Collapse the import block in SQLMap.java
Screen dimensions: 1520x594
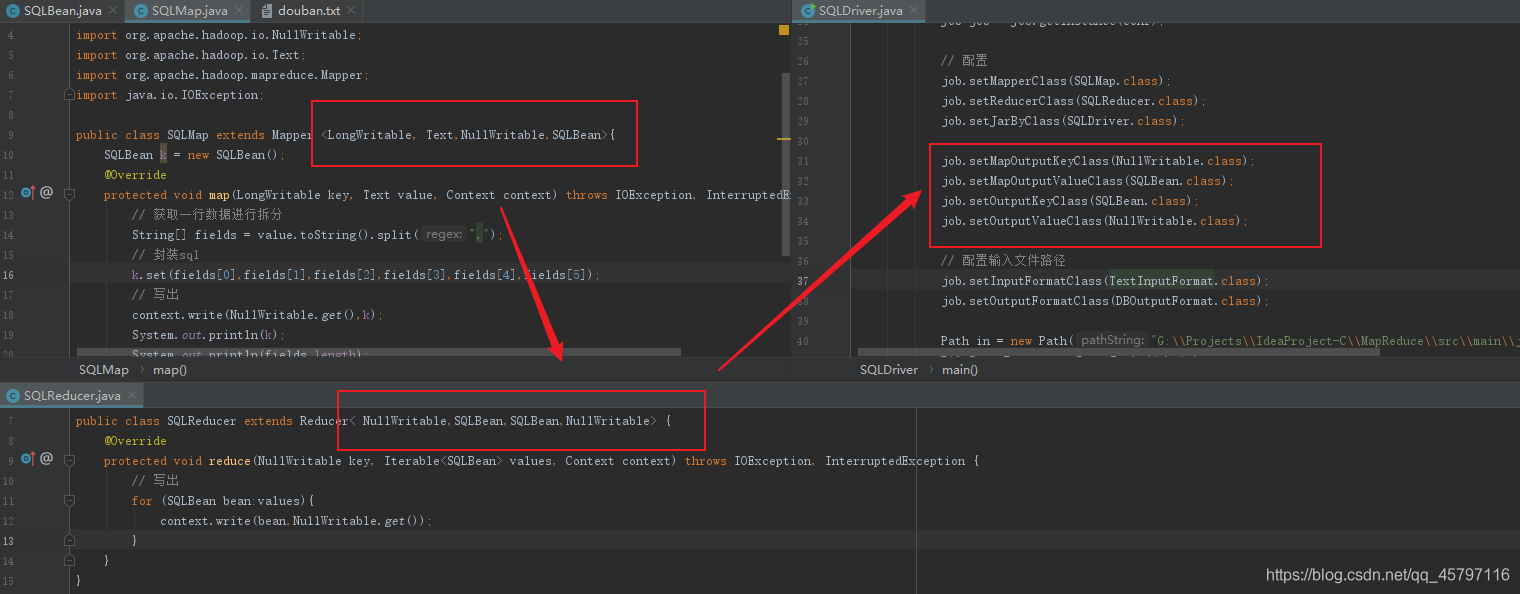point(68,94)
